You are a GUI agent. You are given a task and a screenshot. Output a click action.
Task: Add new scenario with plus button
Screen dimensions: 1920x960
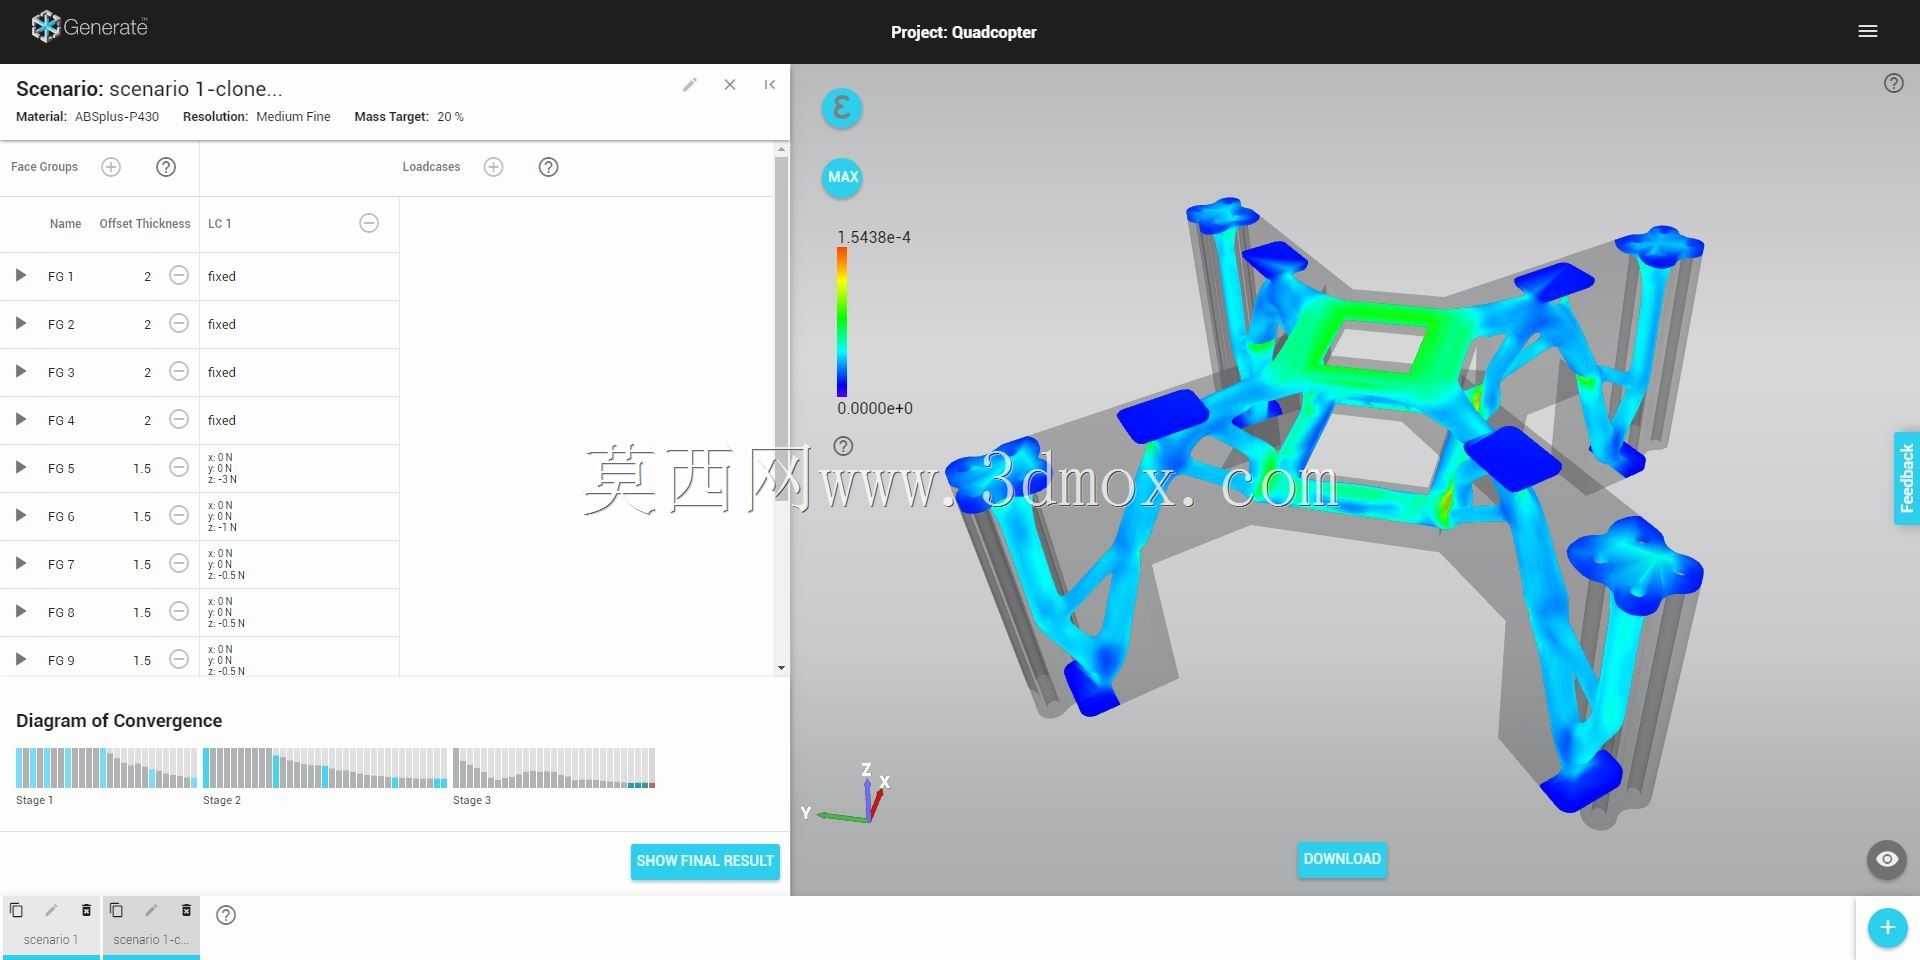point(1887,928)
